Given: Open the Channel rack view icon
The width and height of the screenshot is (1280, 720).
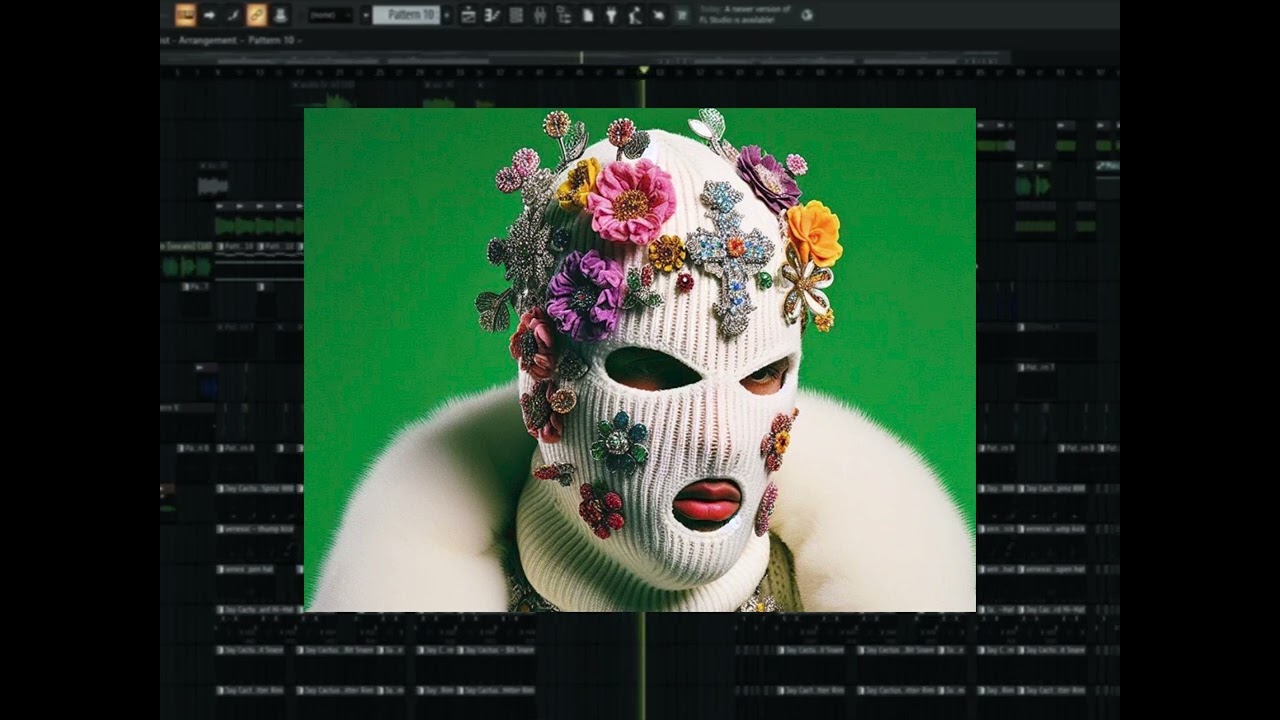Looking at the screenshot, I should click(516, 15).
